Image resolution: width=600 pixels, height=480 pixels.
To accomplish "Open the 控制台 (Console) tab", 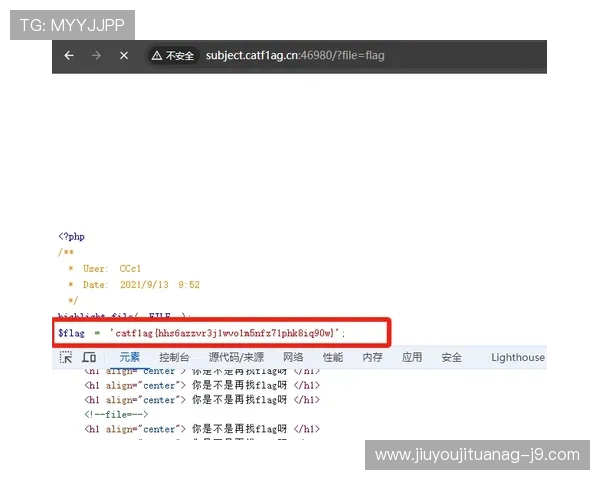I will [174, 357].
